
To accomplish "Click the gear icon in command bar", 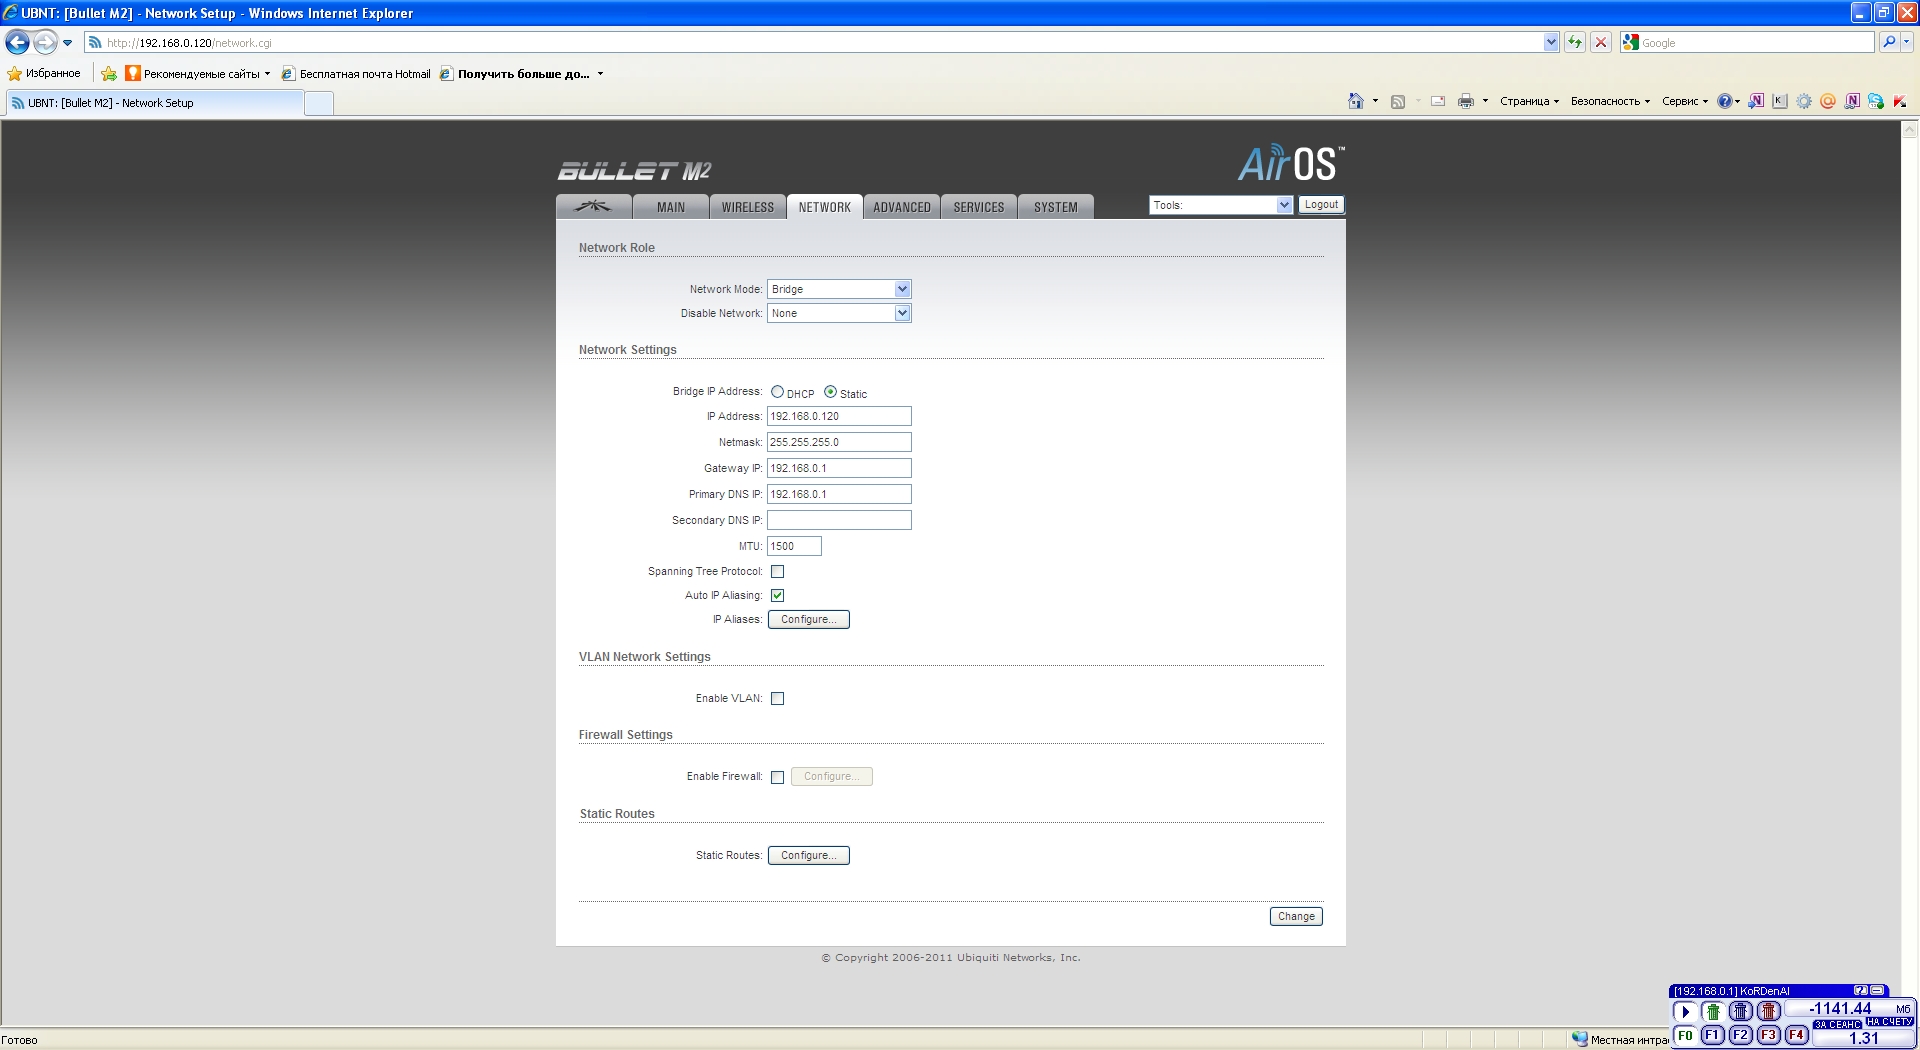I will click(1804, 101).
